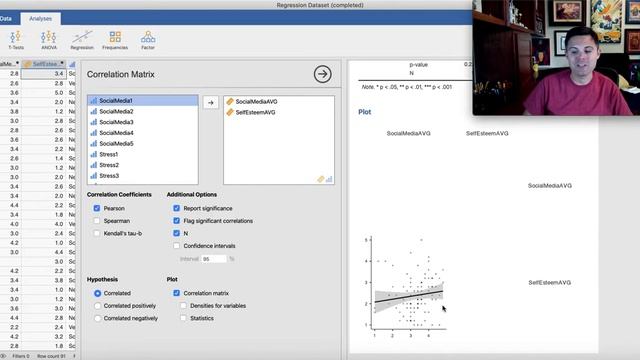The height and width of the screenshot is (360, 640).
Task: Enable Densities for variables checkbox
Action: [183, 306]
